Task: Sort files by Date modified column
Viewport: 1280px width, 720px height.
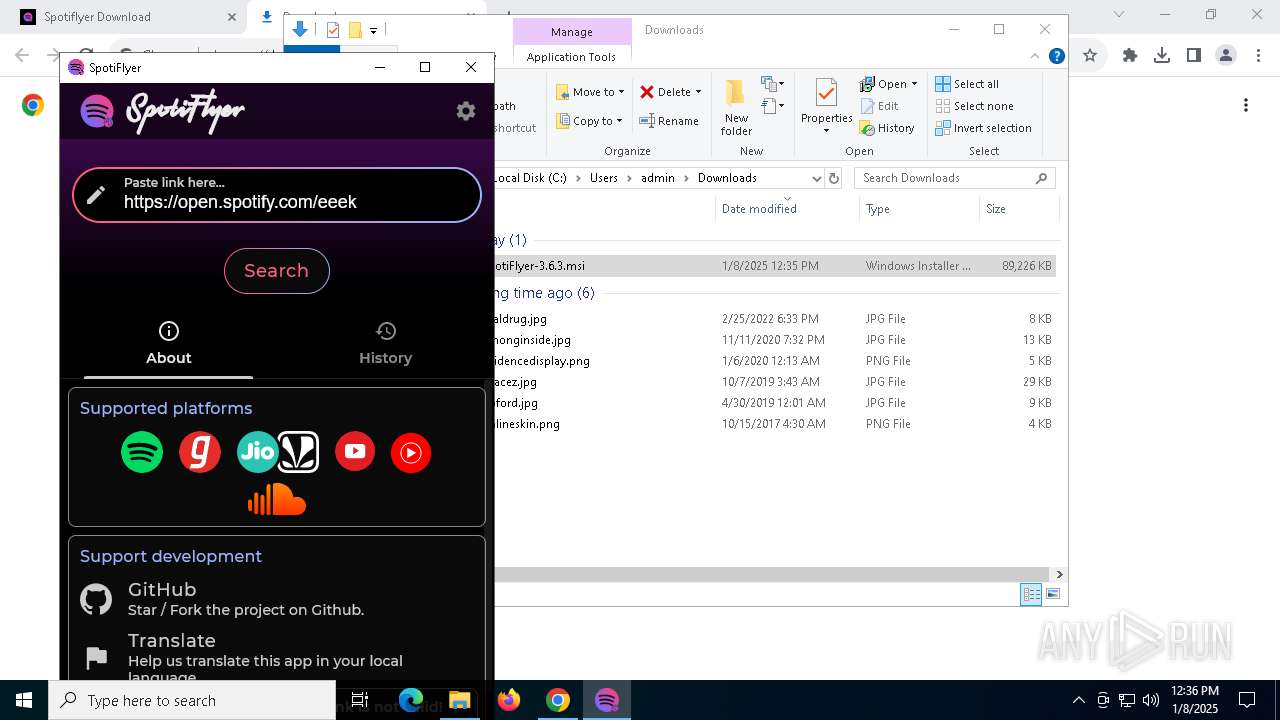Action: [x=759, y=209]
